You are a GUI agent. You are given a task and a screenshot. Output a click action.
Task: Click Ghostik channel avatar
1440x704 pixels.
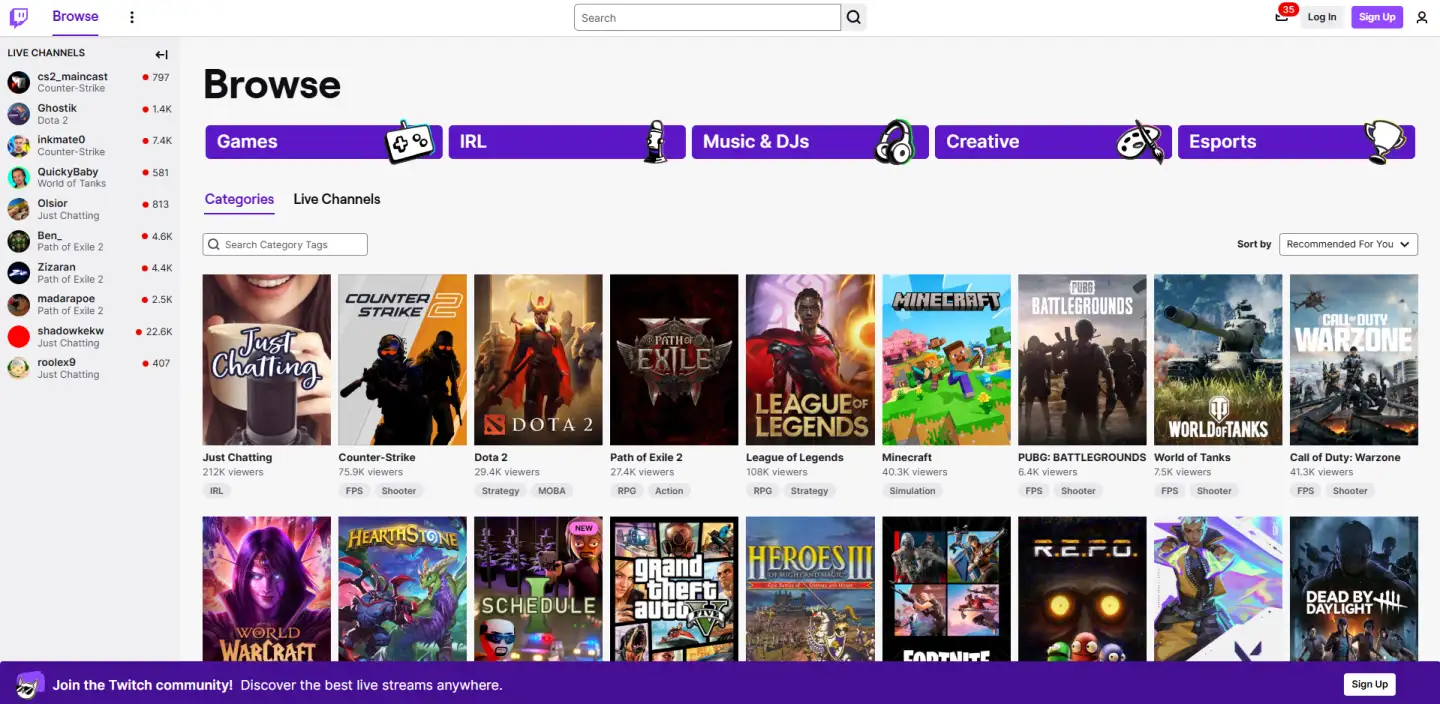click(19, 114)
